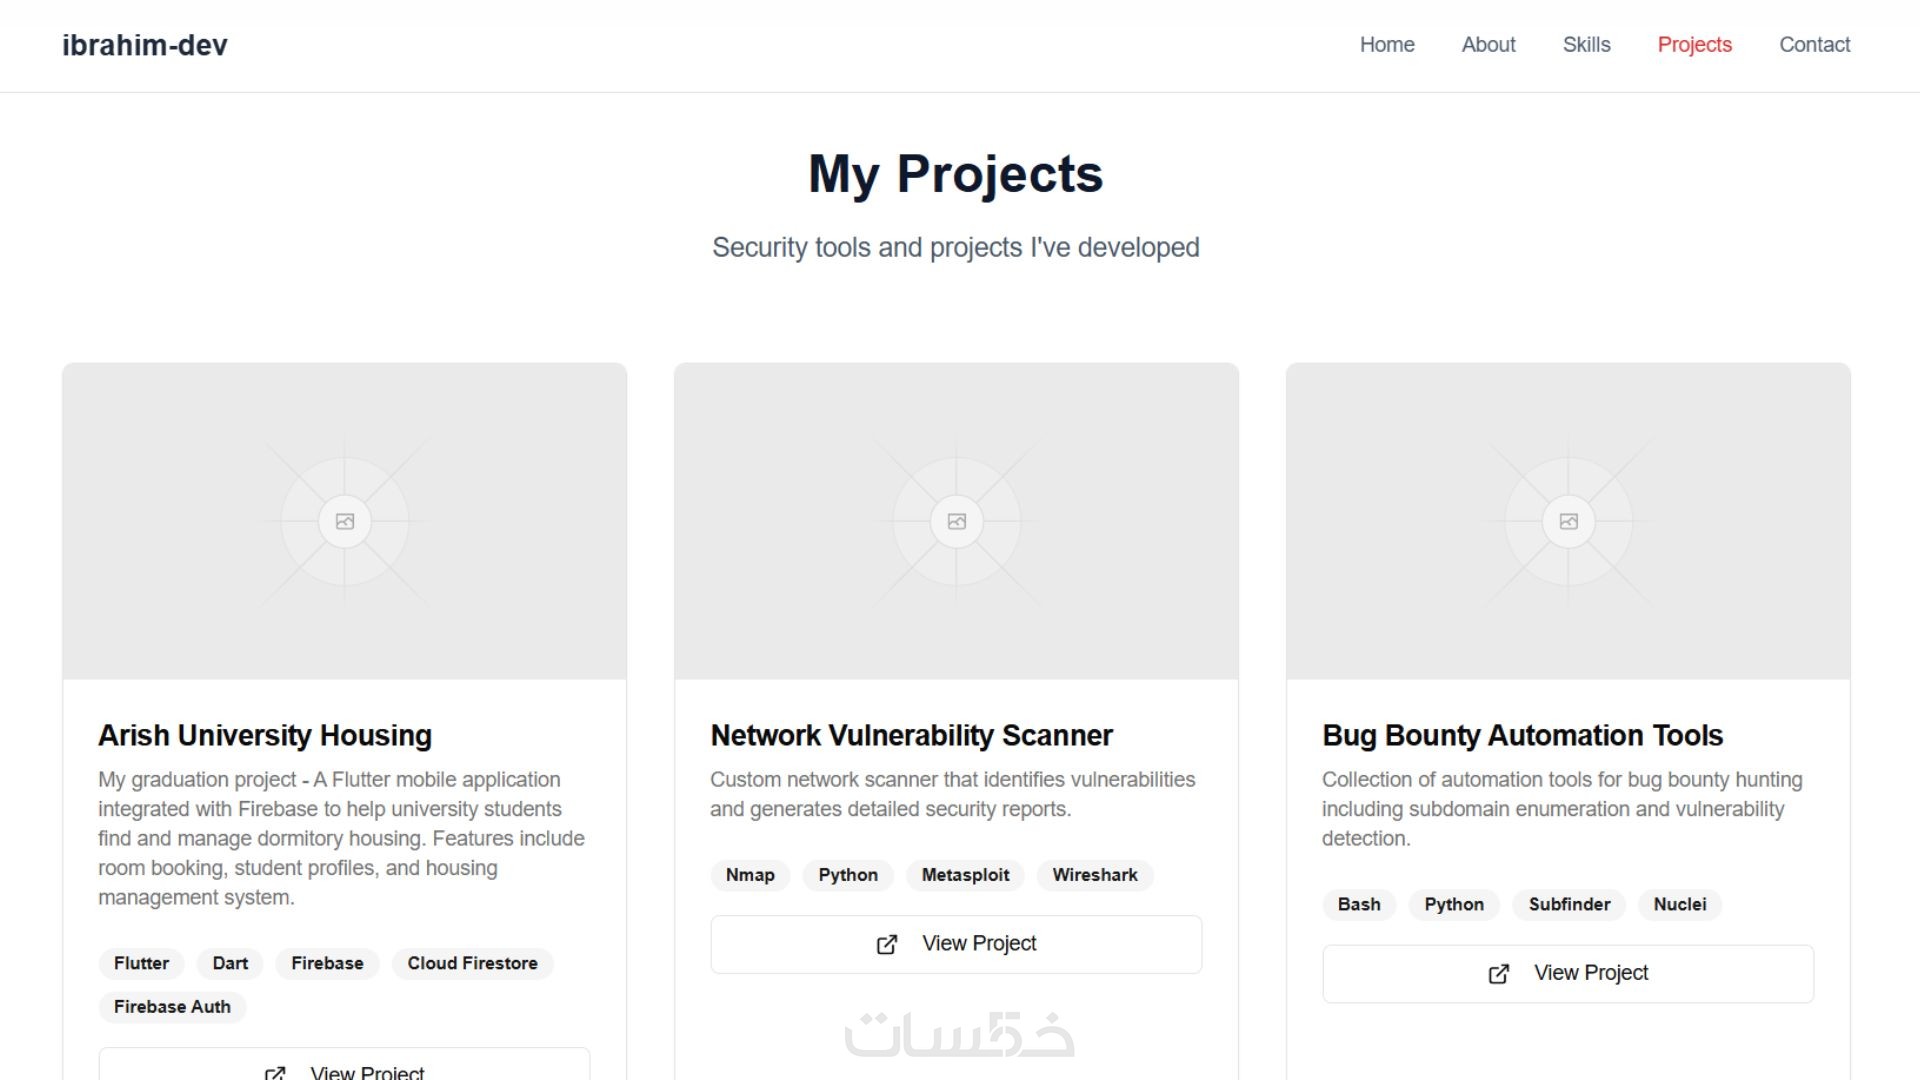
Task: Click the ibrahim-dev site logo
Action: pos(145,45)
